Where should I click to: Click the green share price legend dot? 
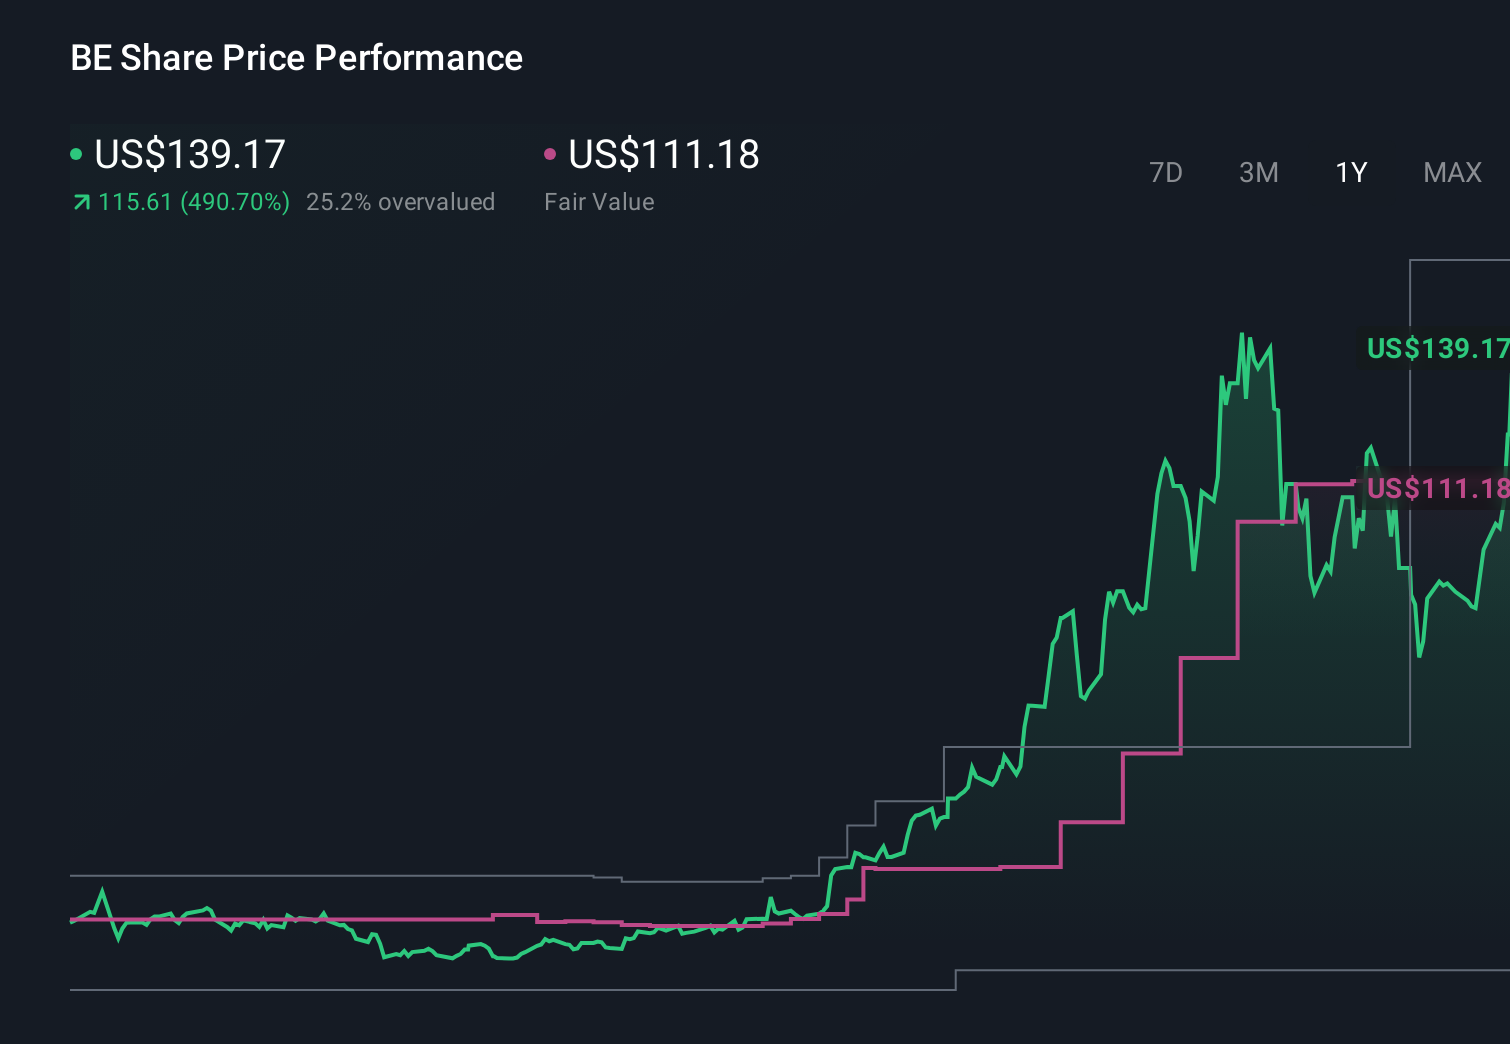tap(76, 153)
